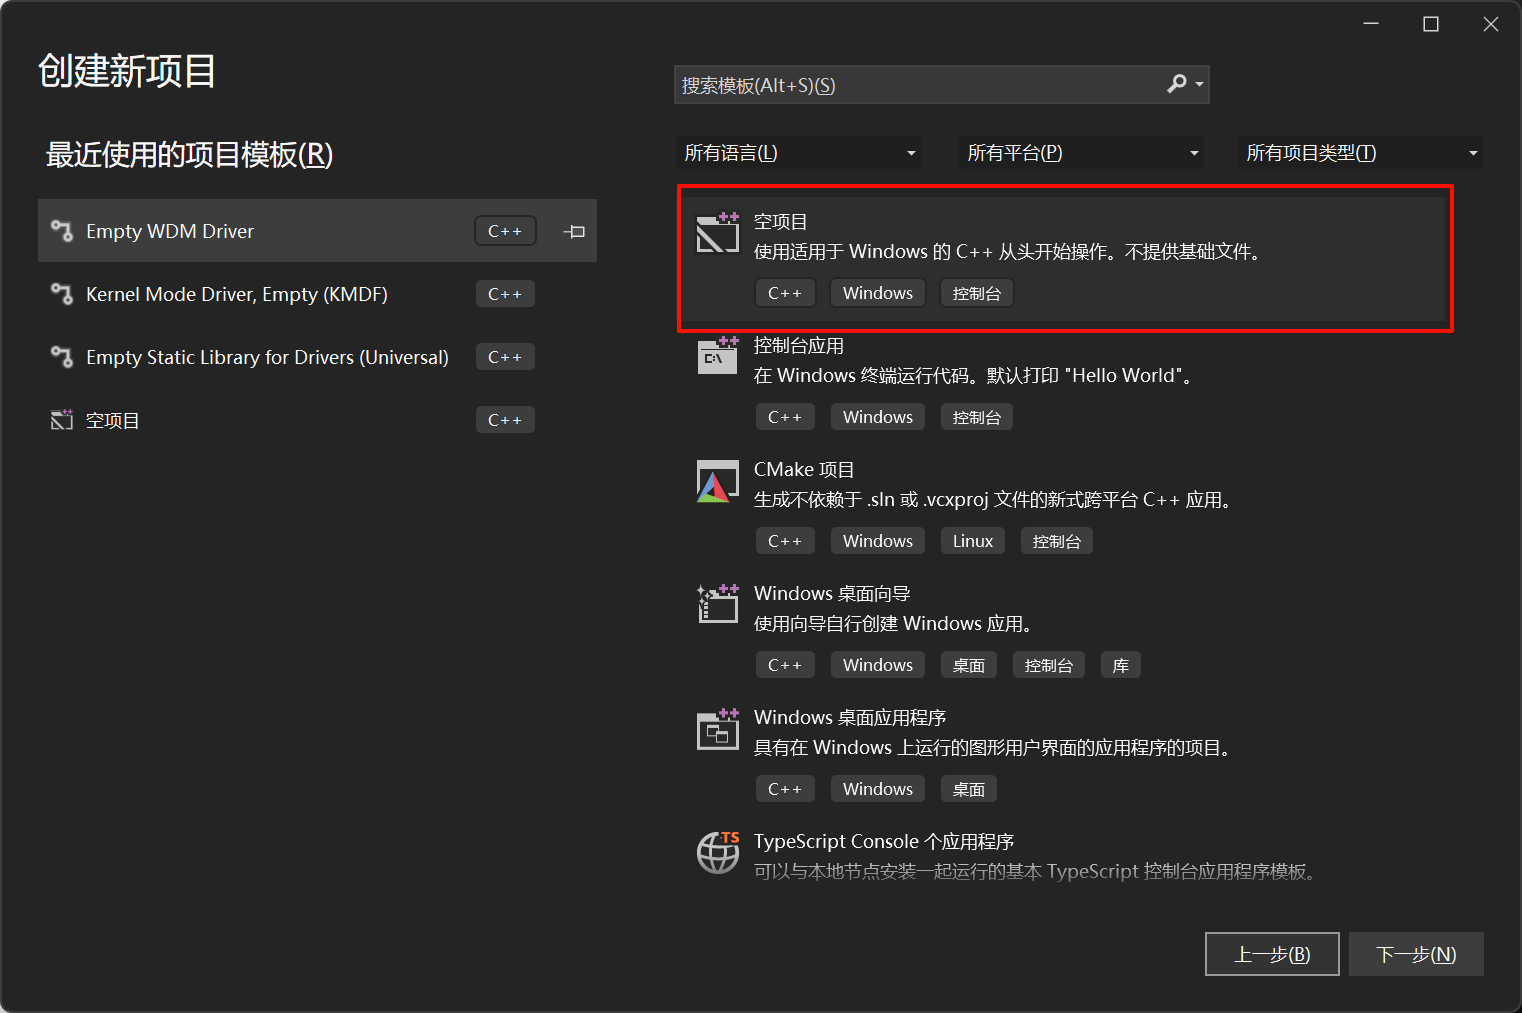Screen dimensions: 1522x1013
Task: Unpin the Empty WDM Driver recent template
Action: click(x=573, y=230)
